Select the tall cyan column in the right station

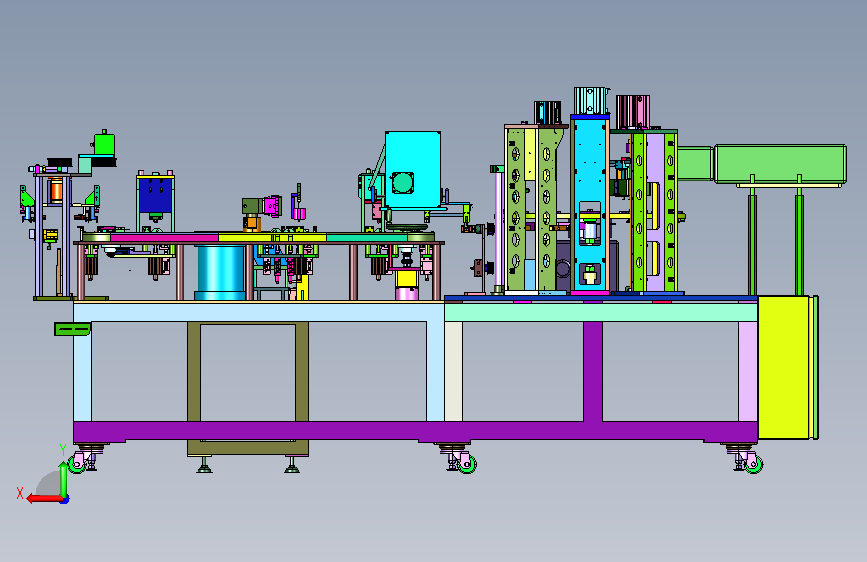click(x=589, y=204)
